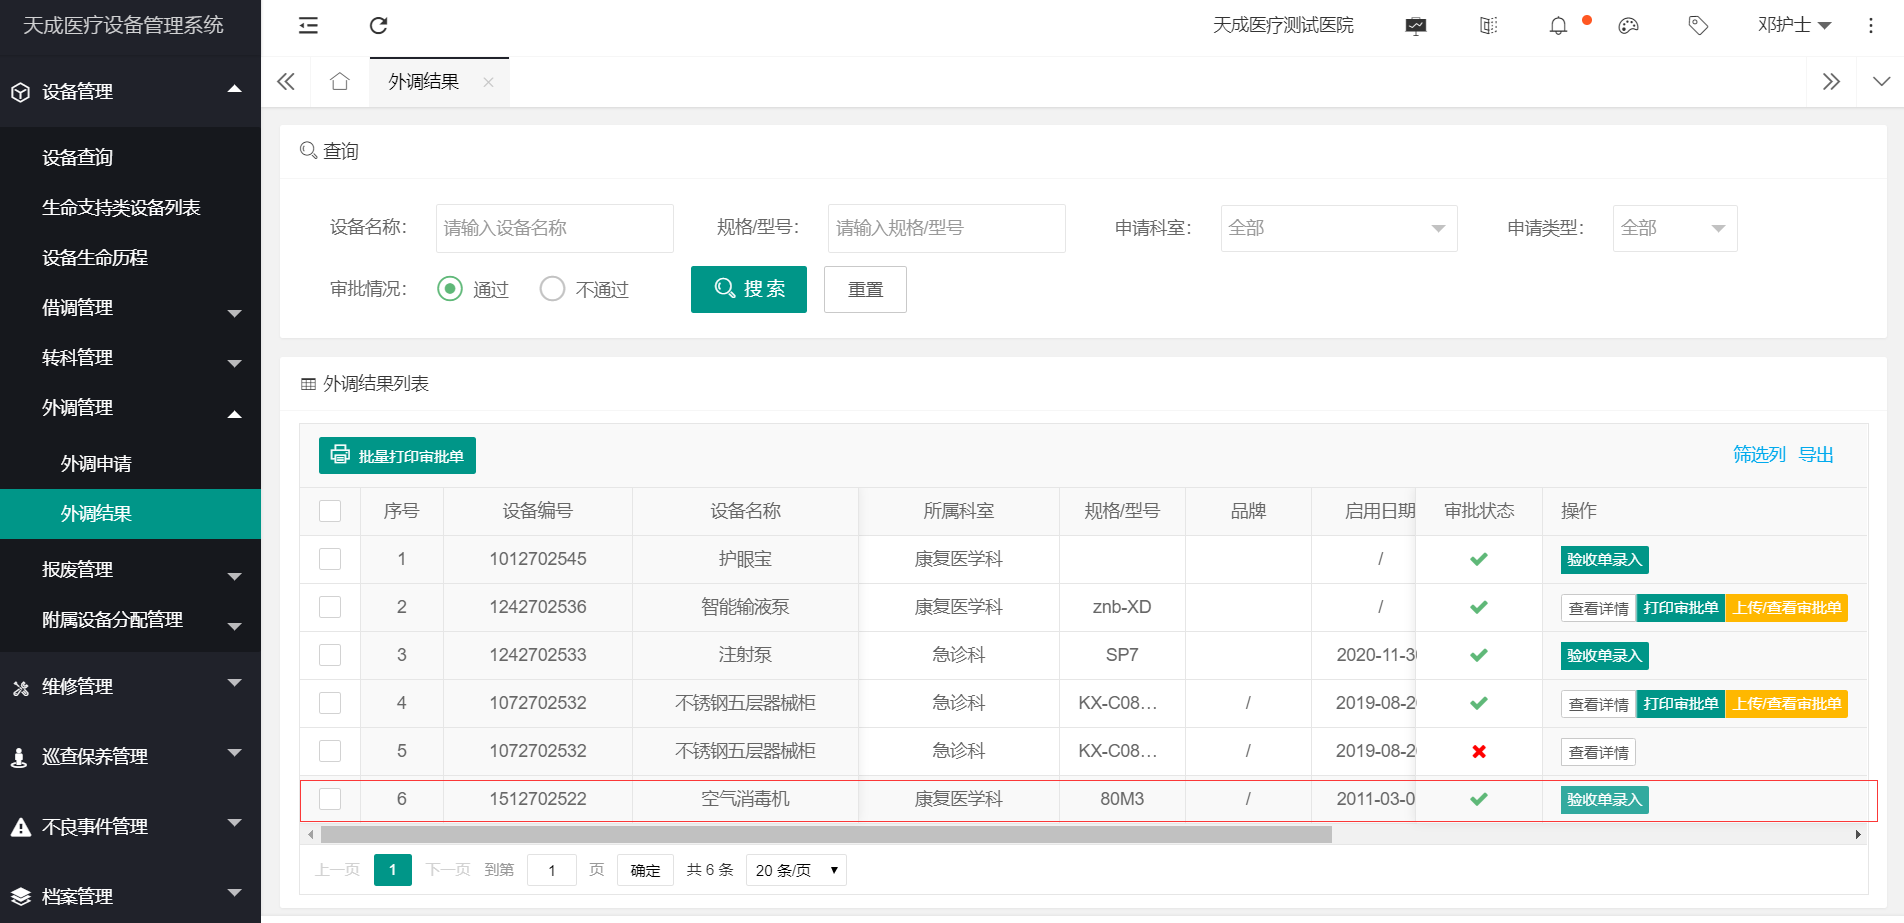Viewport: 1904px width, 923px height.
Task: Click the 规格/型号 input field
Action: point(947,228)
